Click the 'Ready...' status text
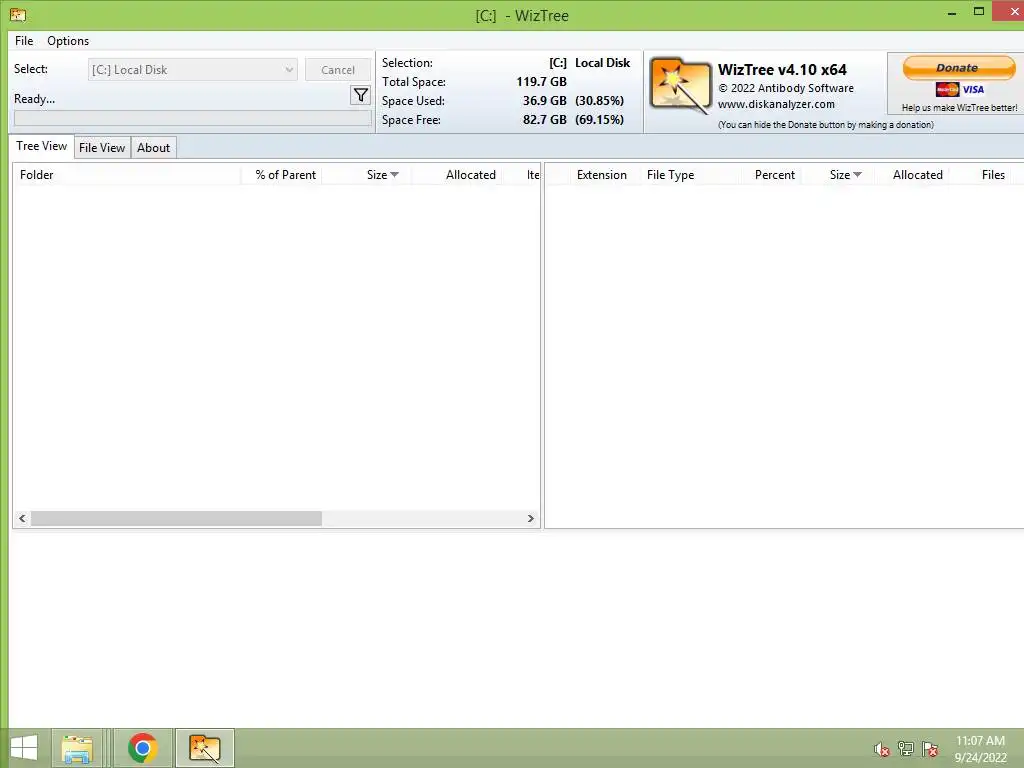1024x768 pixels. pos(35,99)
